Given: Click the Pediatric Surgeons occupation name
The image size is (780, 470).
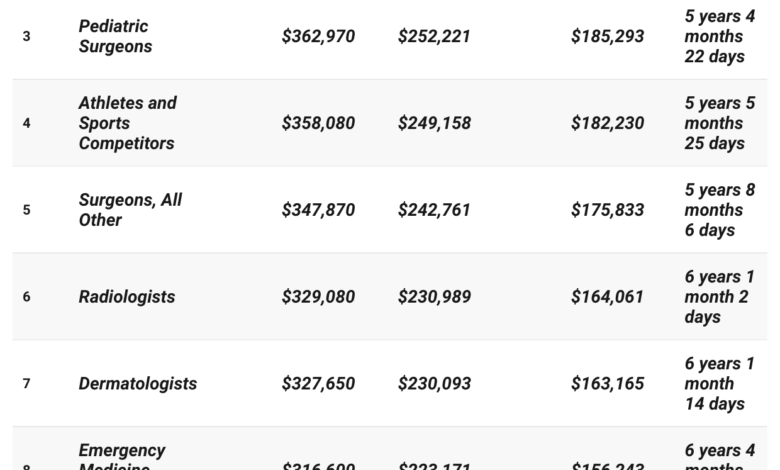Looking at the screenshot, I should coord(115,36).
